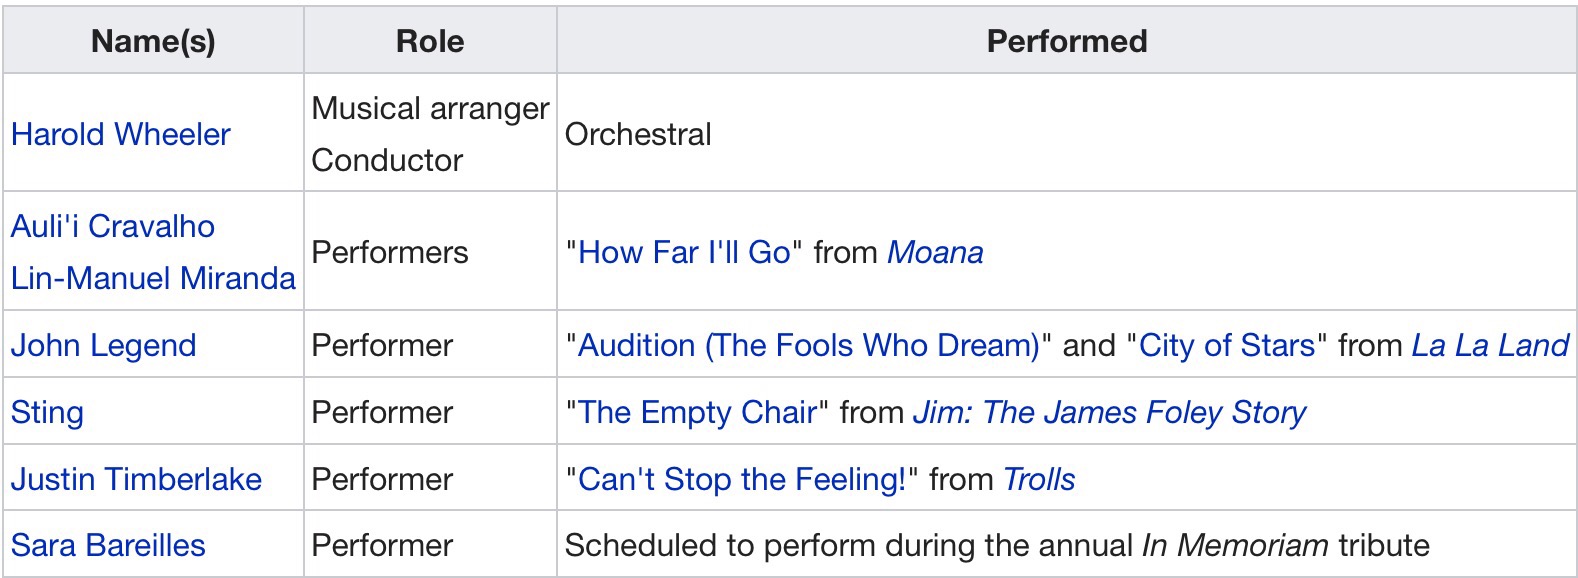This screenshot has height=578, width=1578.
Task: Click the Name(s) column header
Action: tap(153, 41)
